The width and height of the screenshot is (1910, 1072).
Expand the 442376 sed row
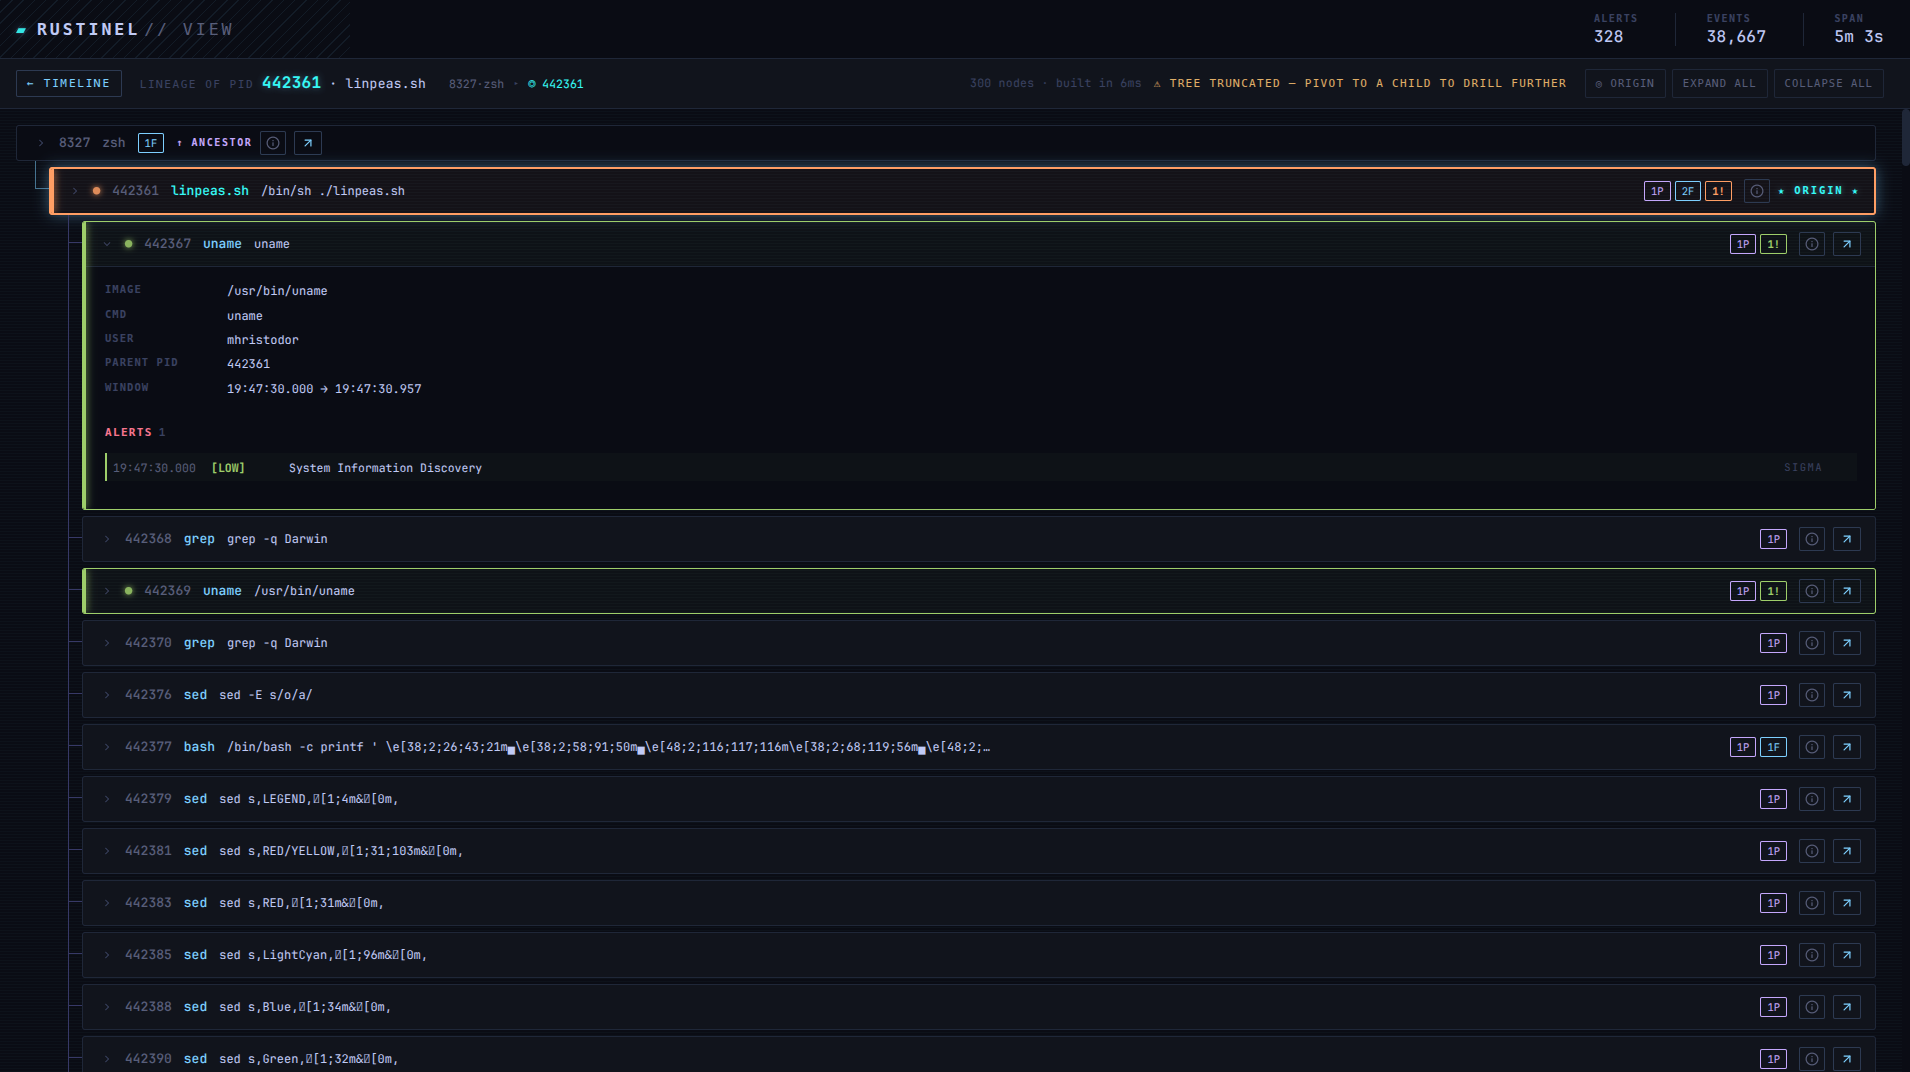107,695
